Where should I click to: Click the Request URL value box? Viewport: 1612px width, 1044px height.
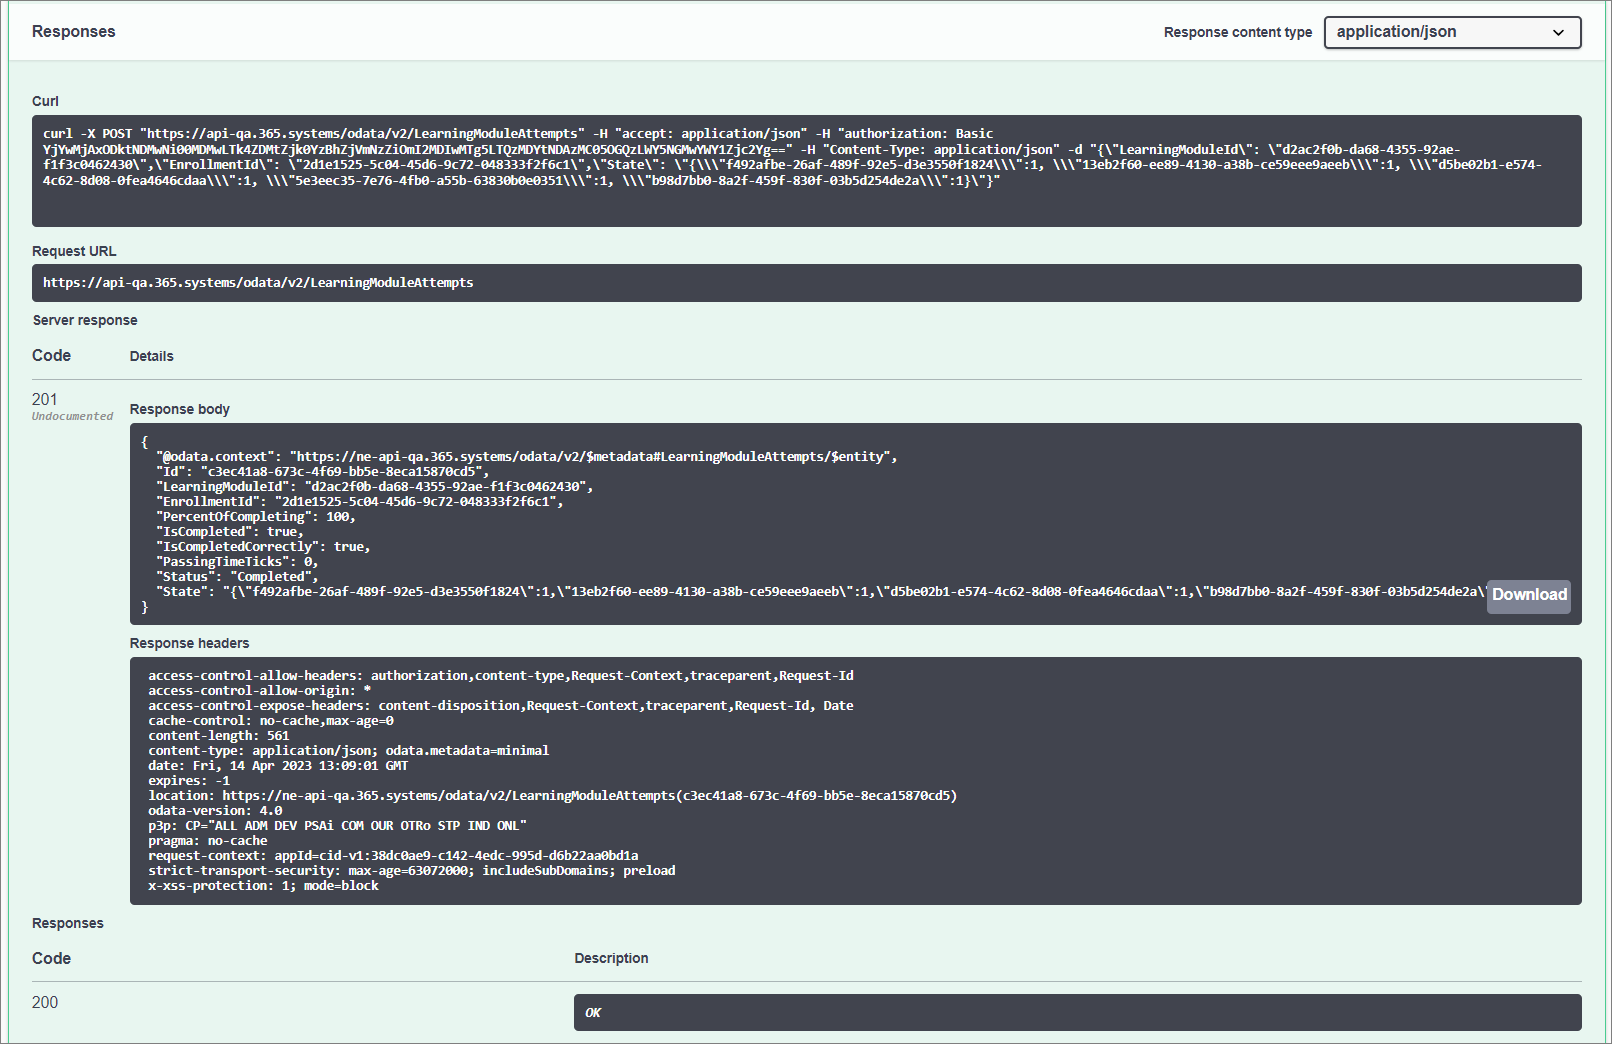[x=805, y=283]
